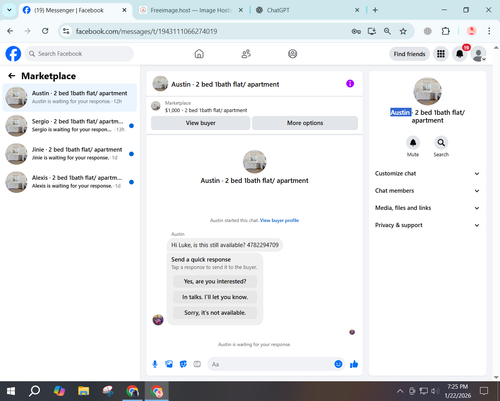Click the purple conversation info icon
Screen dimensions: 500x401
(x=350, y=84)
